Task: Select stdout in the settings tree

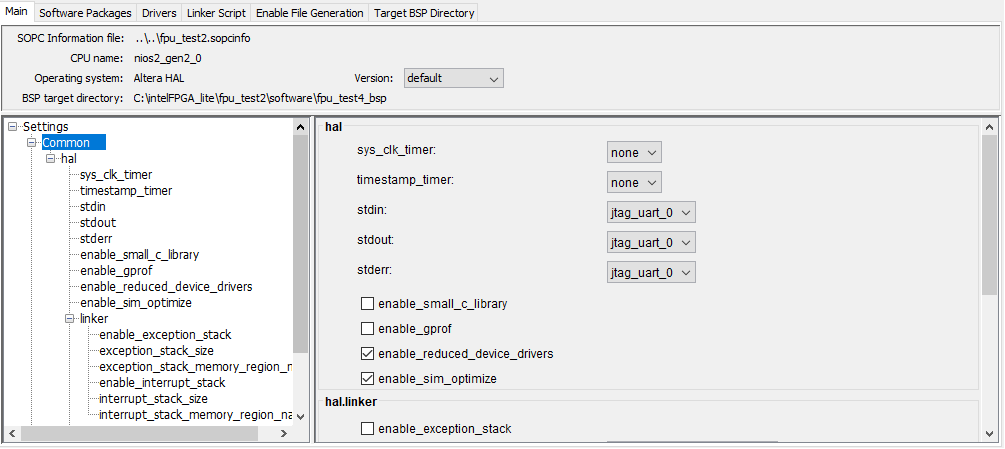Action: (x=98, y=222)
